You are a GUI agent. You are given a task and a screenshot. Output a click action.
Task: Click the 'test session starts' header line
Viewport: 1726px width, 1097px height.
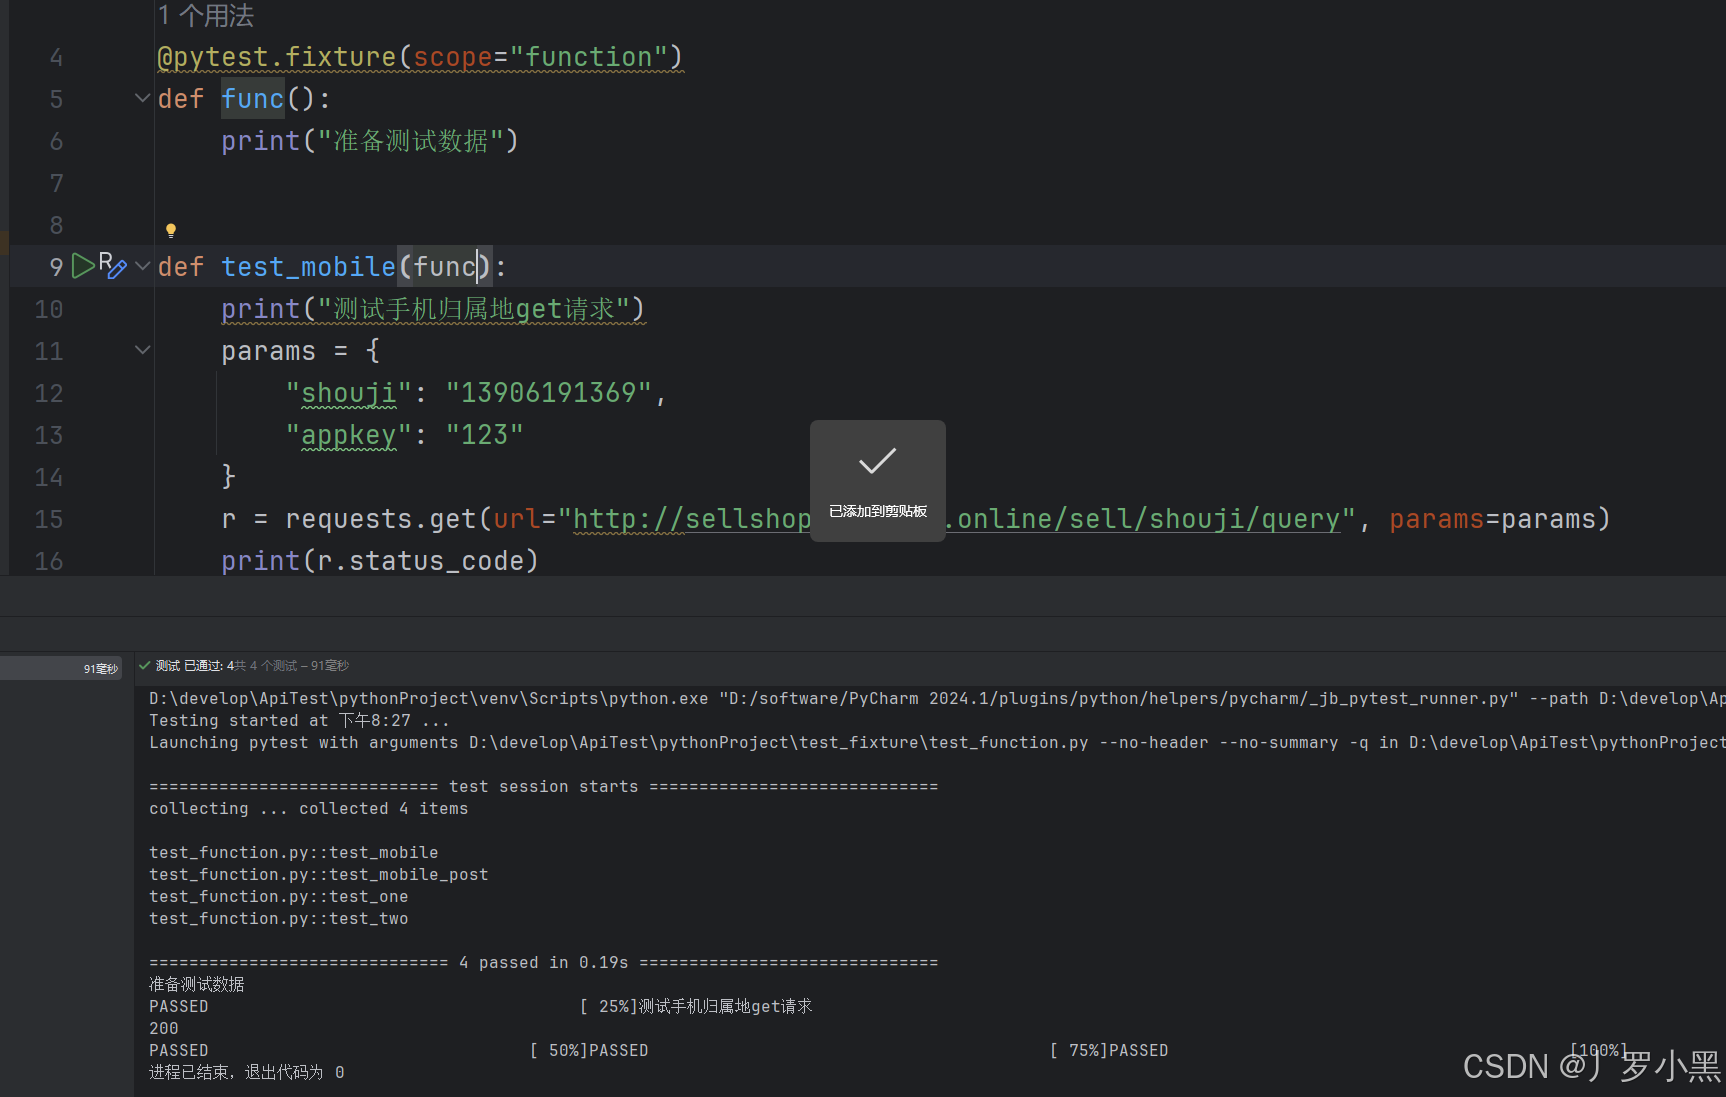pyautogui.click(x=544, y=786)
